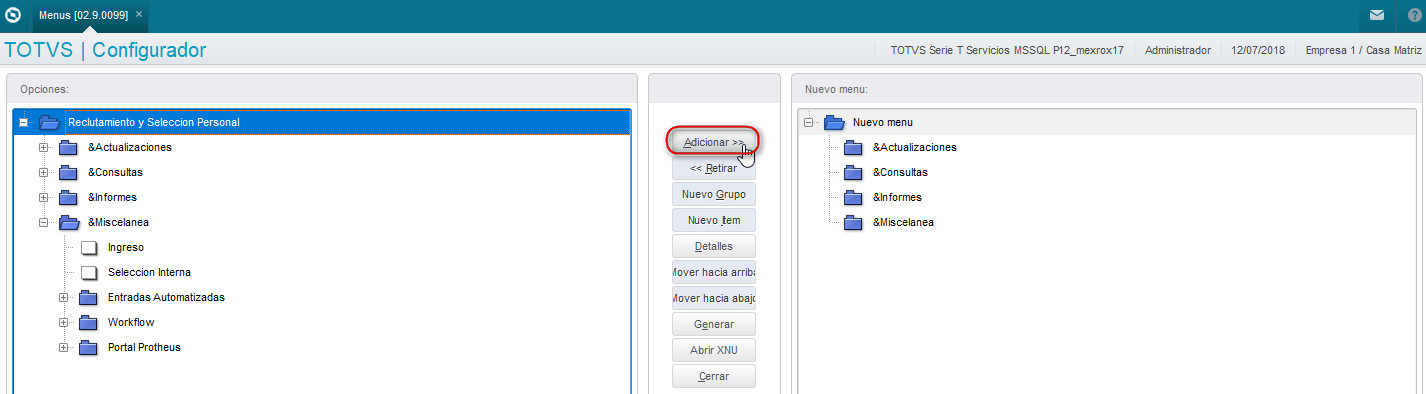The image size is (1426, 394).
Task: Click the TOTVS logo icon at top left
Action: [13, 15]
